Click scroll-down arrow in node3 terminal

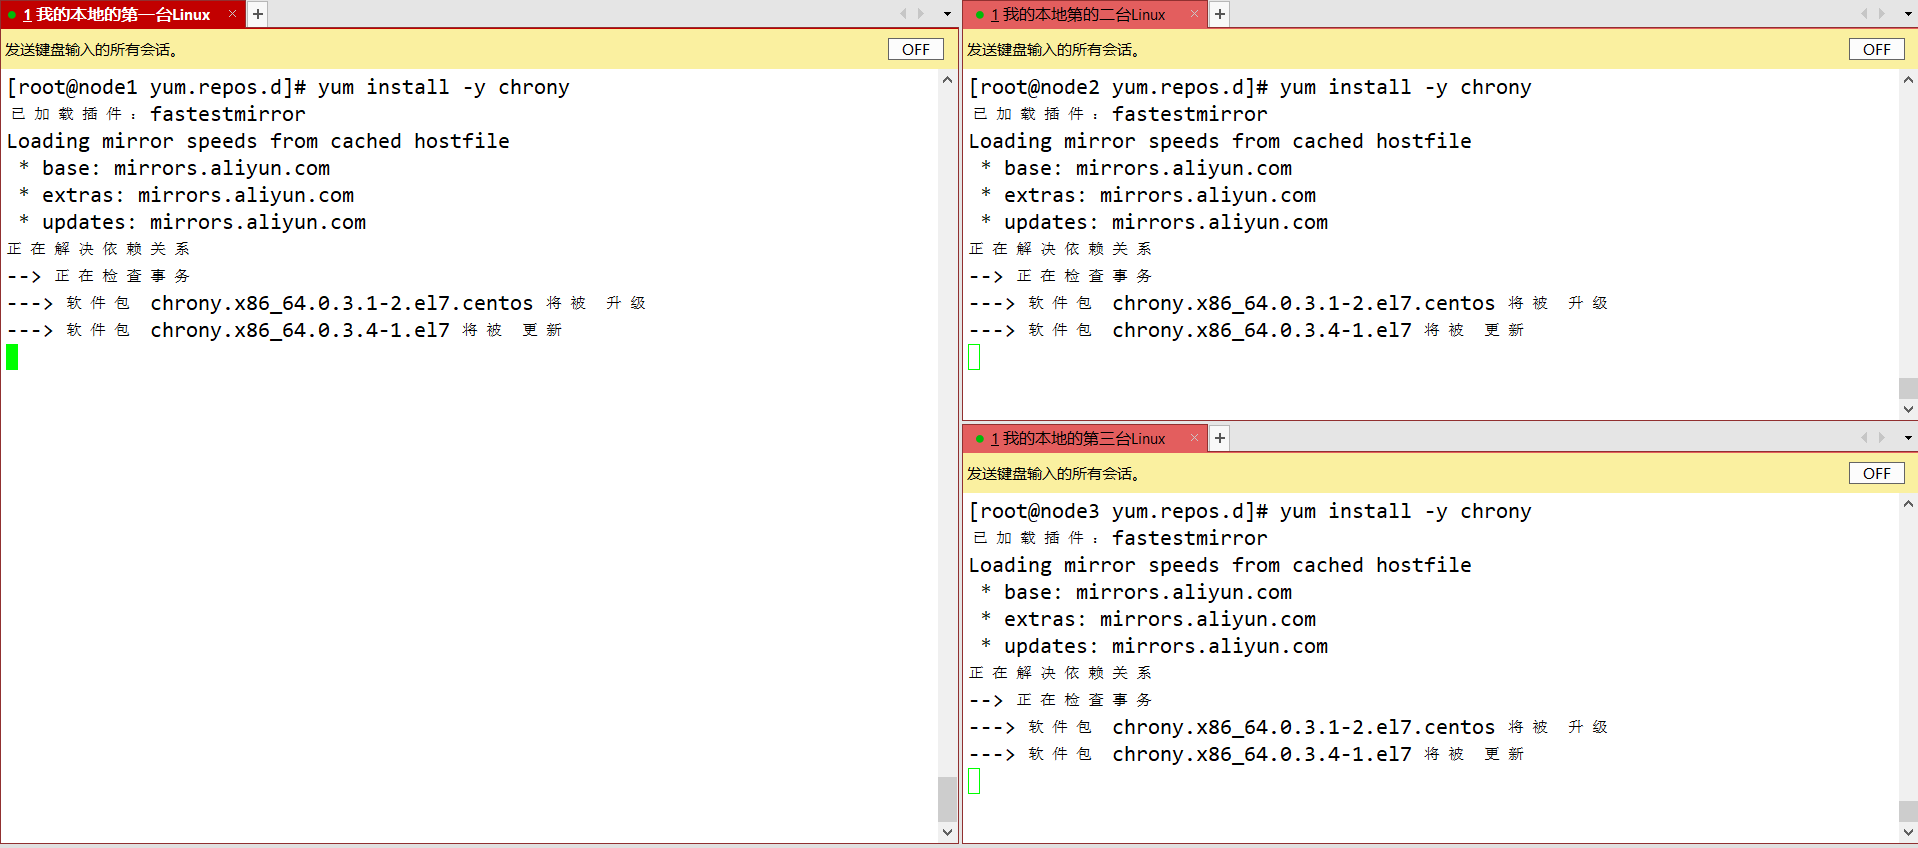pyautogui.click(x=1908, y=832)
